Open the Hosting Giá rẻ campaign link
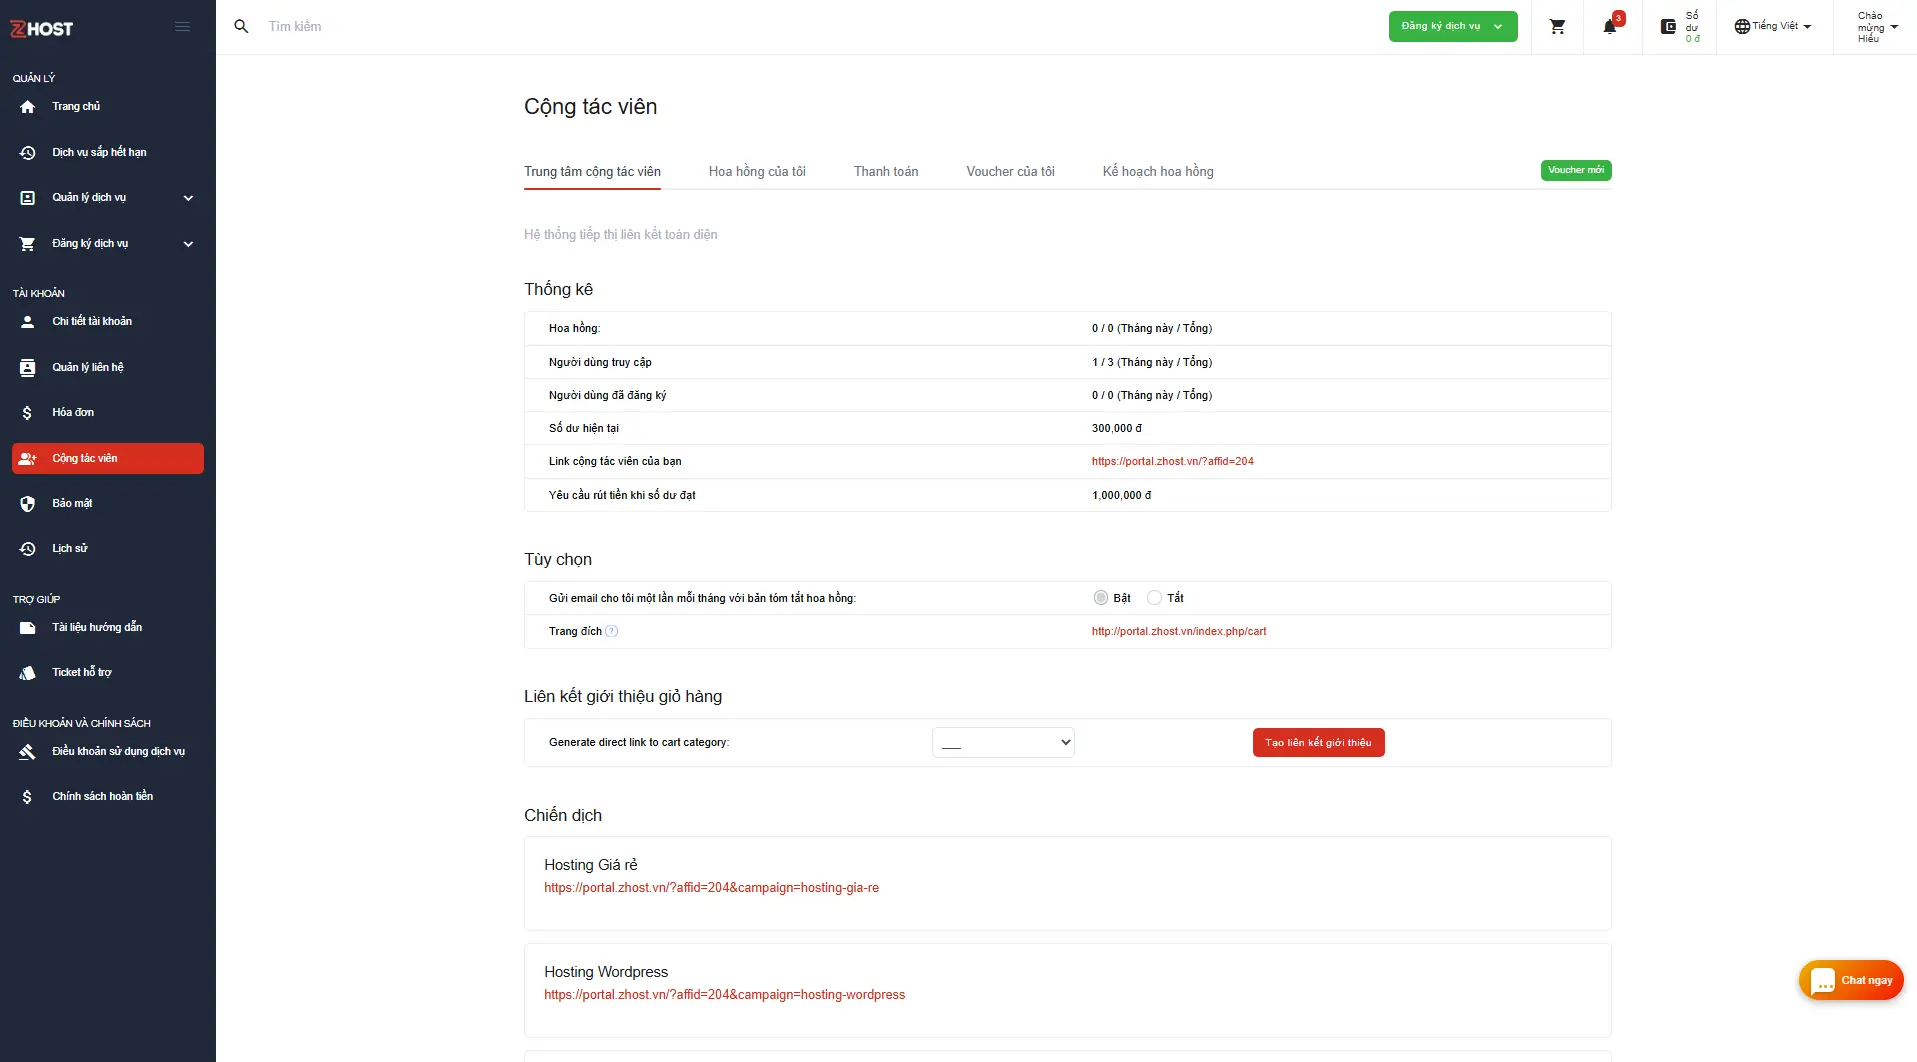Viewport: 1917px width, 1062px height. tap(711, 888)
